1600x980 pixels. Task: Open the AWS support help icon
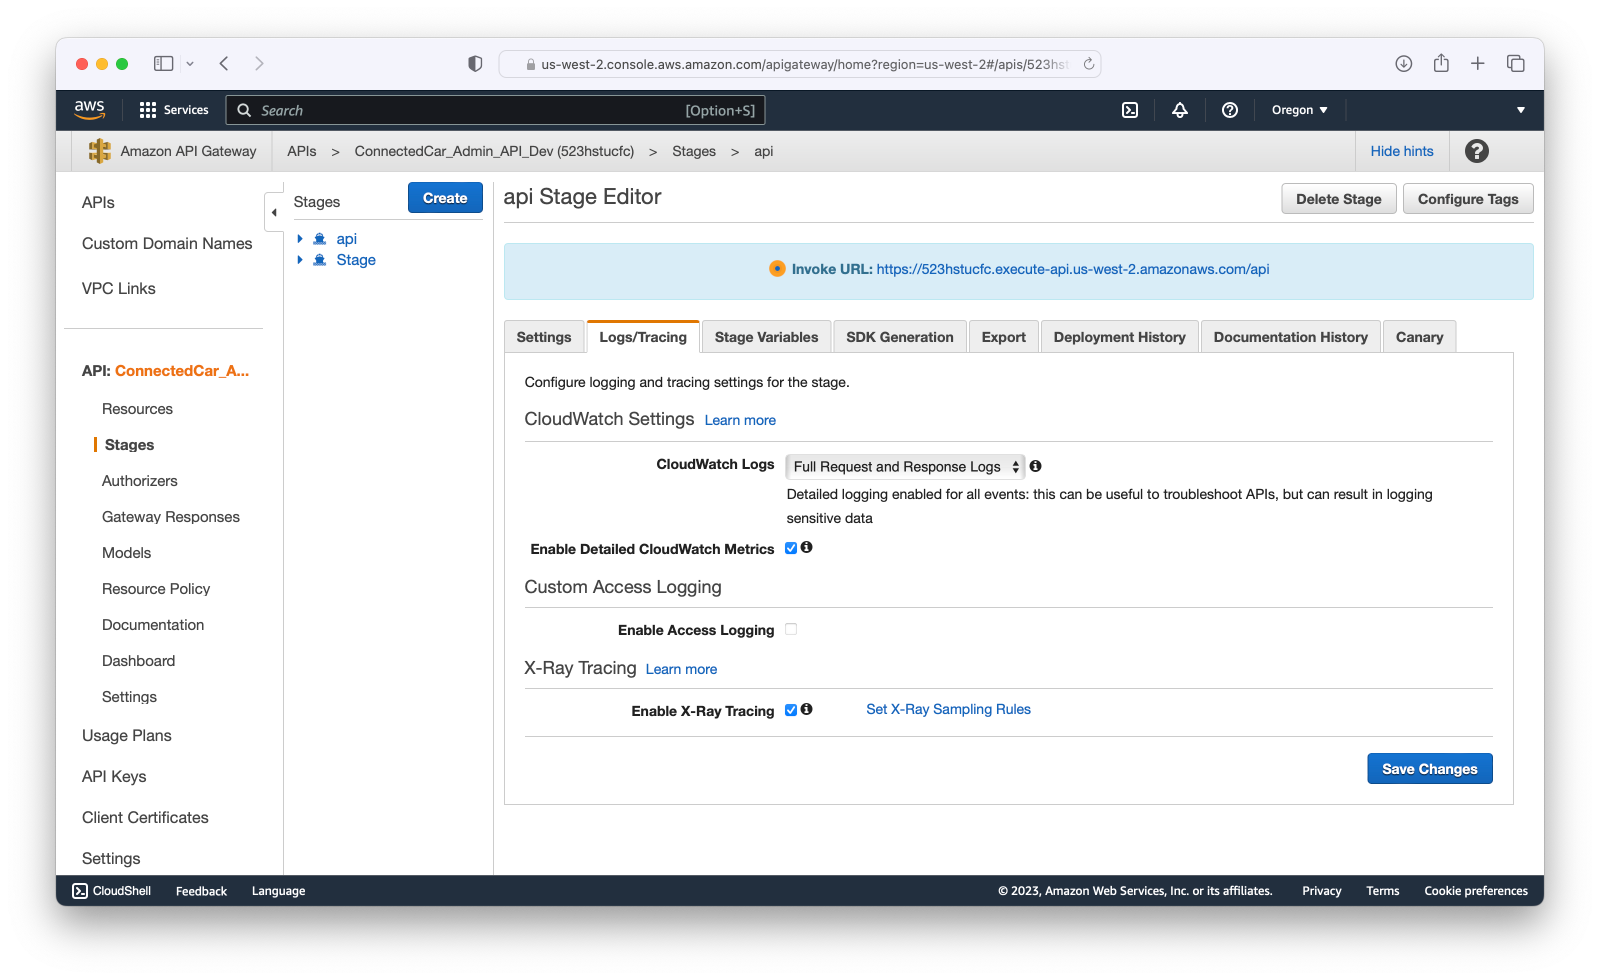[x=1230, y=110]
